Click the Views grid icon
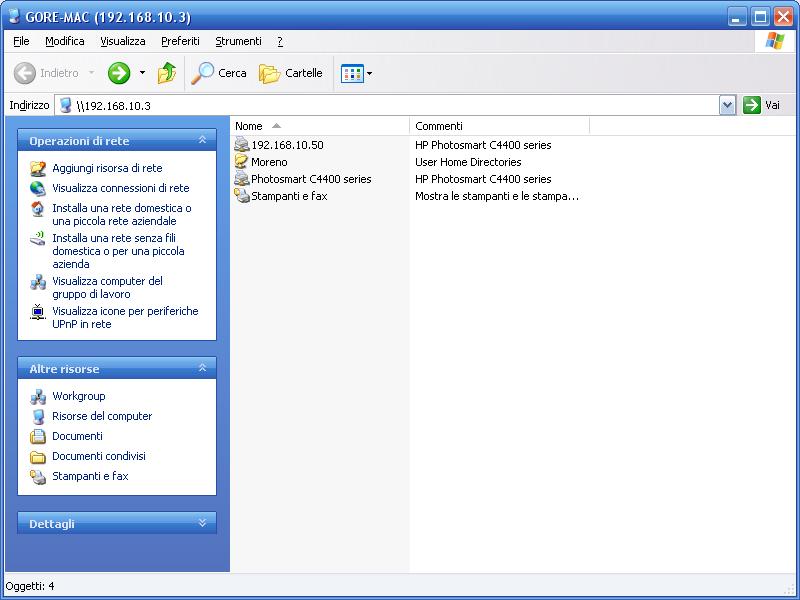The height and width of the screenshot is (600, 800). tap(352, 73)
